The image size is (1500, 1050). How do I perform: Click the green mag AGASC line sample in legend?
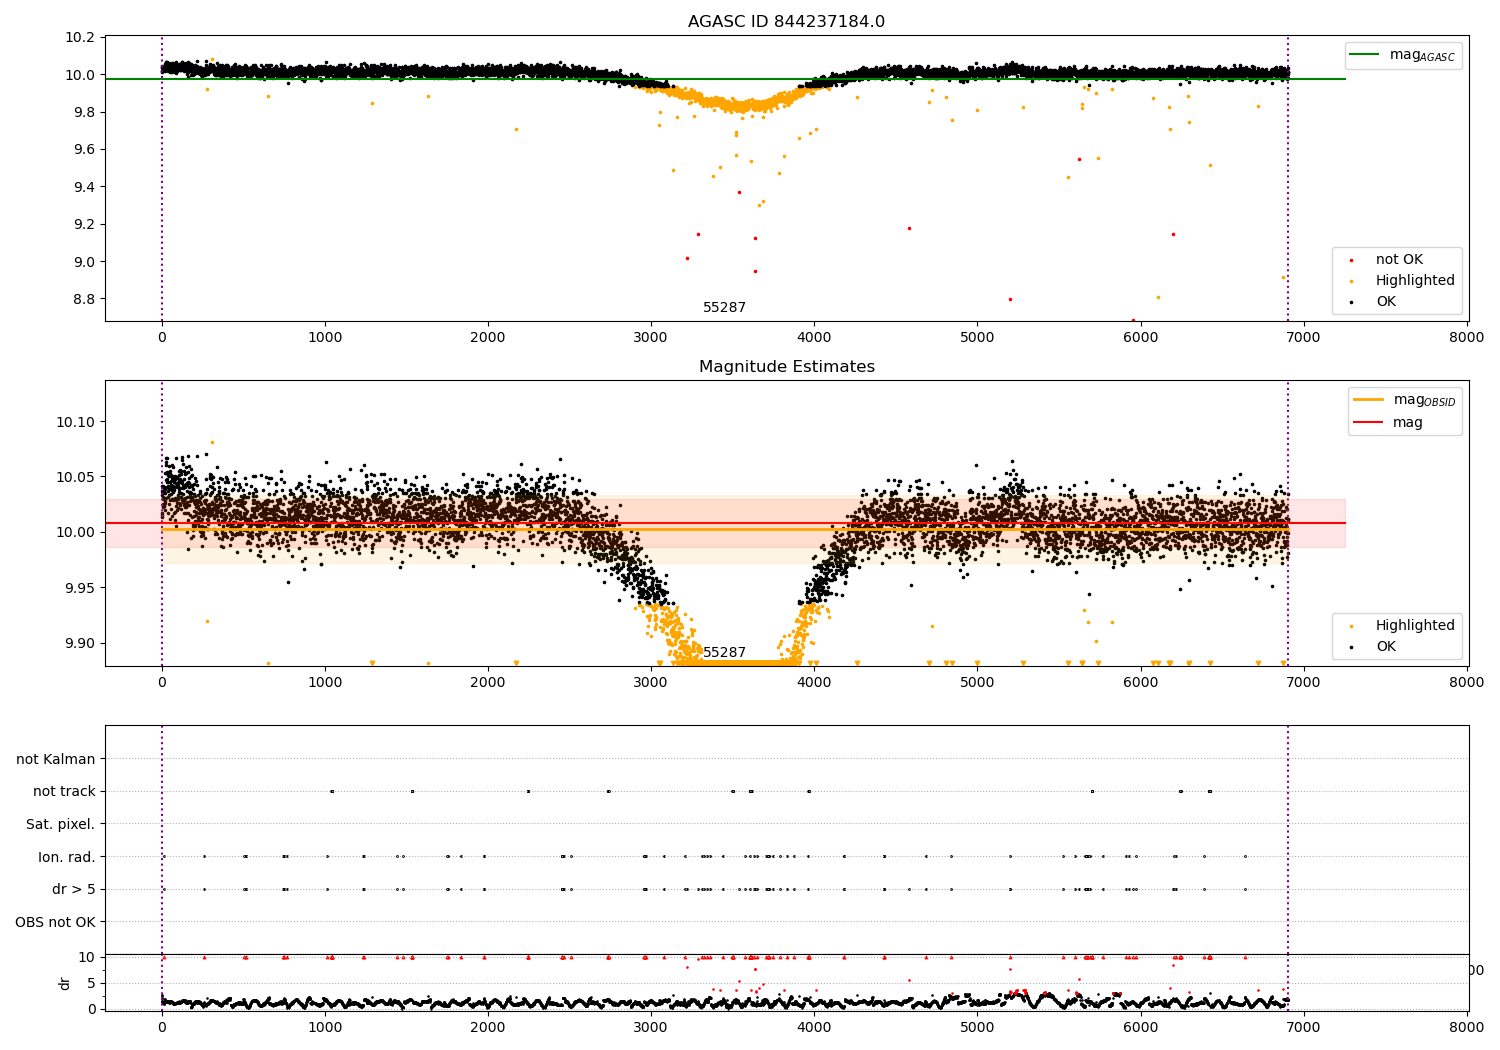(x=1364, y=55)
